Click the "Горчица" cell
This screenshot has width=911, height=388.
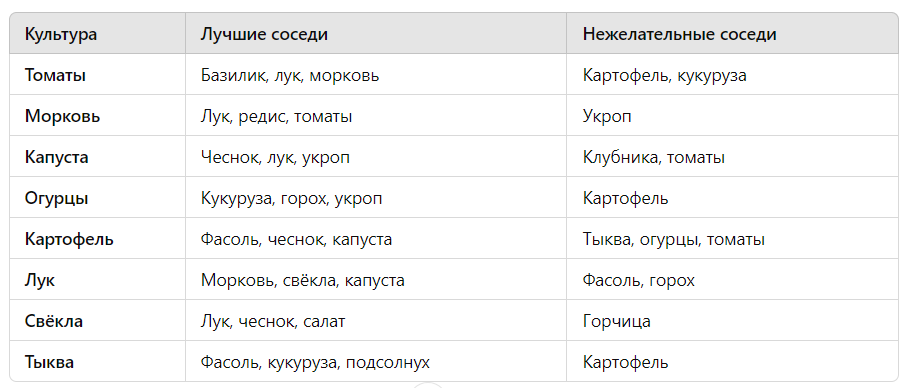coord(616,321)
